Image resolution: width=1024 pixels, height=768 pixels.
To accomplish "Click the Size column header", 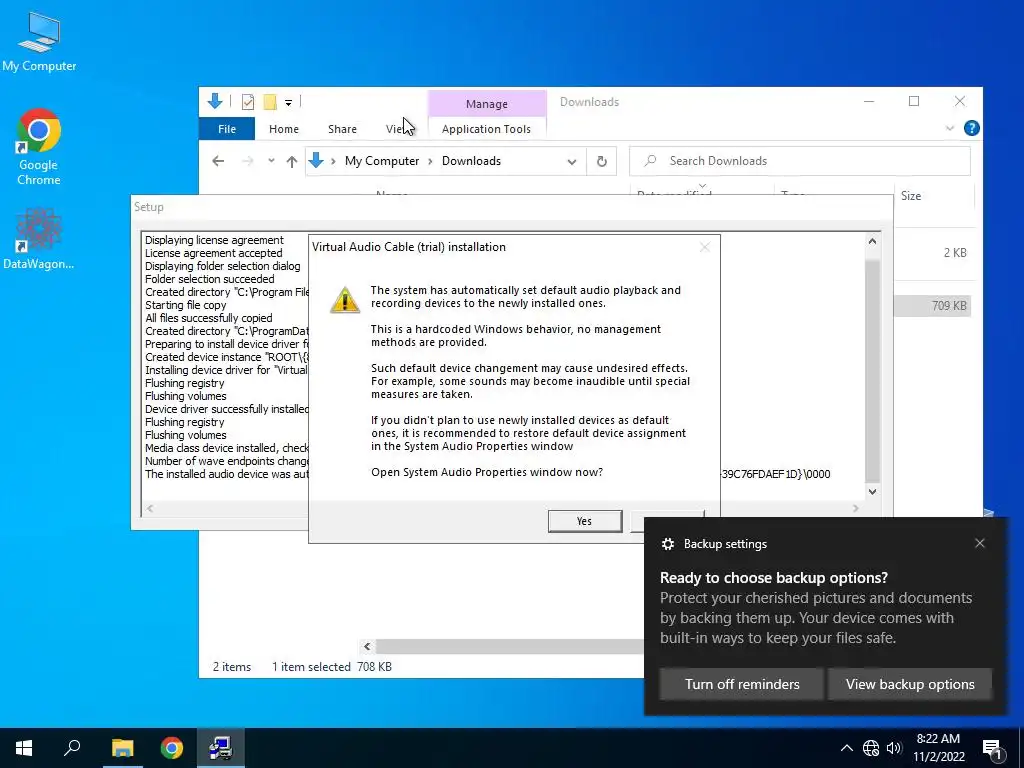I will 910,196.
